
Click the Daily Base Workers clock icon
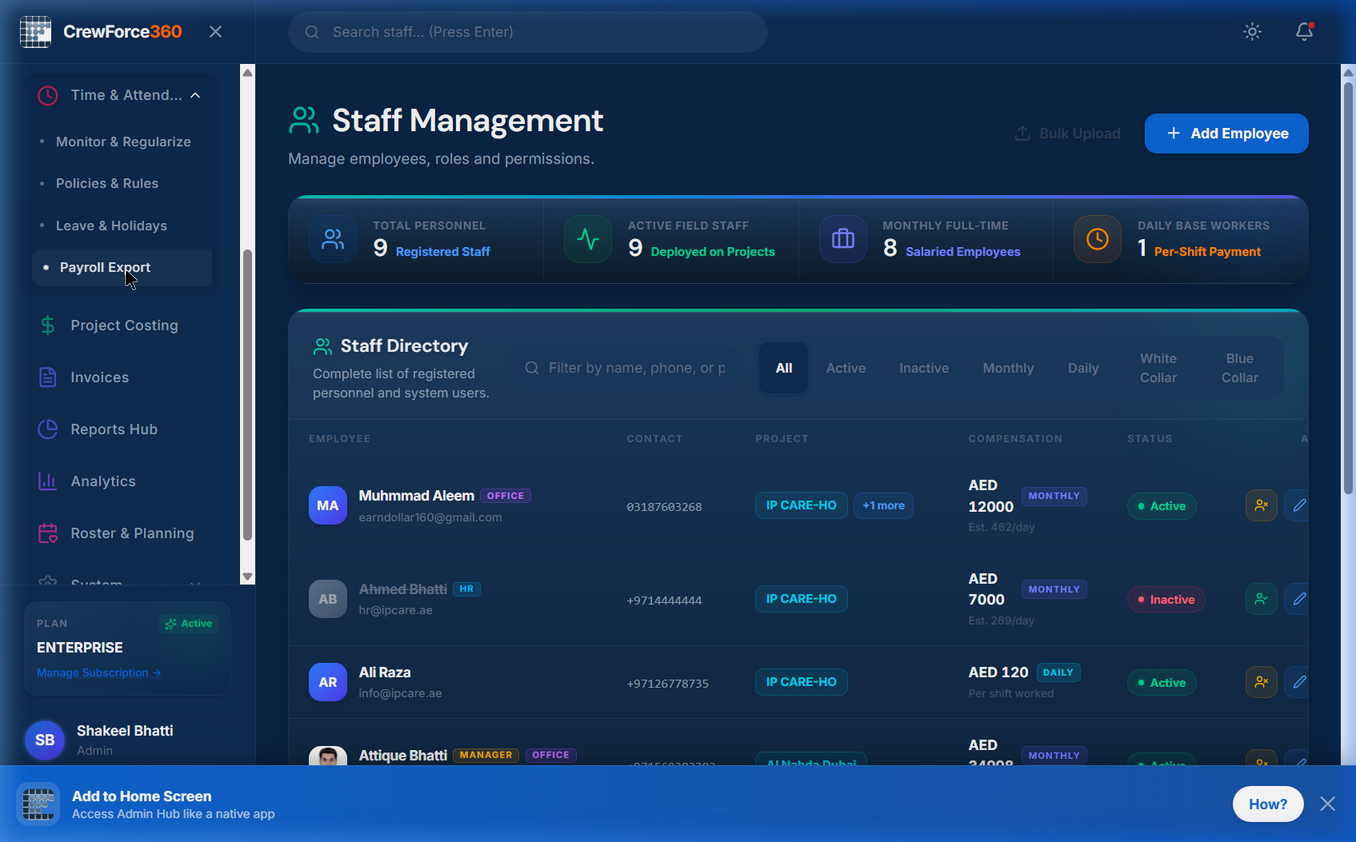(1097, 240)
